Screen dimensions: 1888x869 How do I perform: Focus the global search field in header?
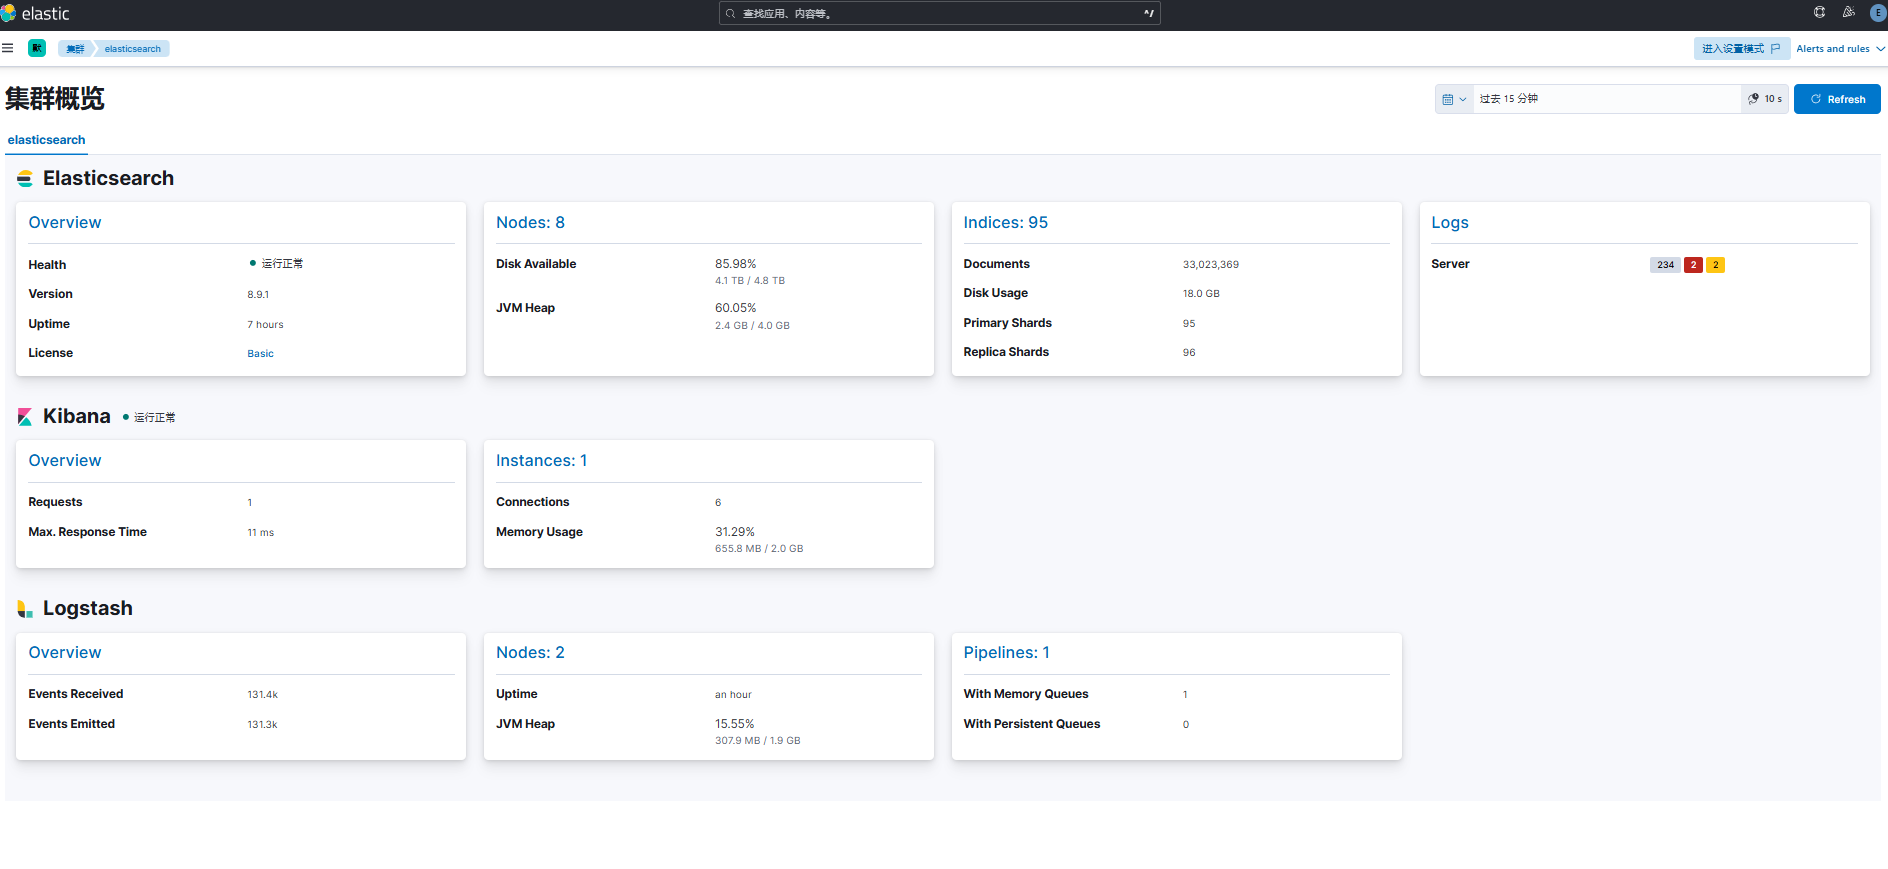point(939,14)
